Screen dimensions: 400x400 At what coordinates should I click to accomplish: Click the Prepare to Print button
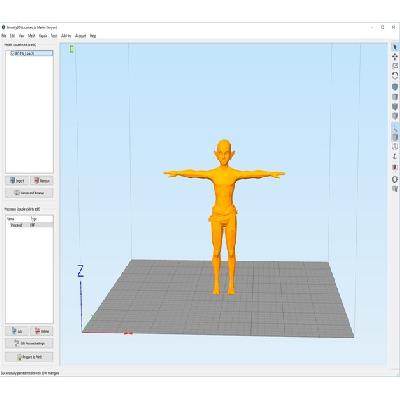point(29,357)
